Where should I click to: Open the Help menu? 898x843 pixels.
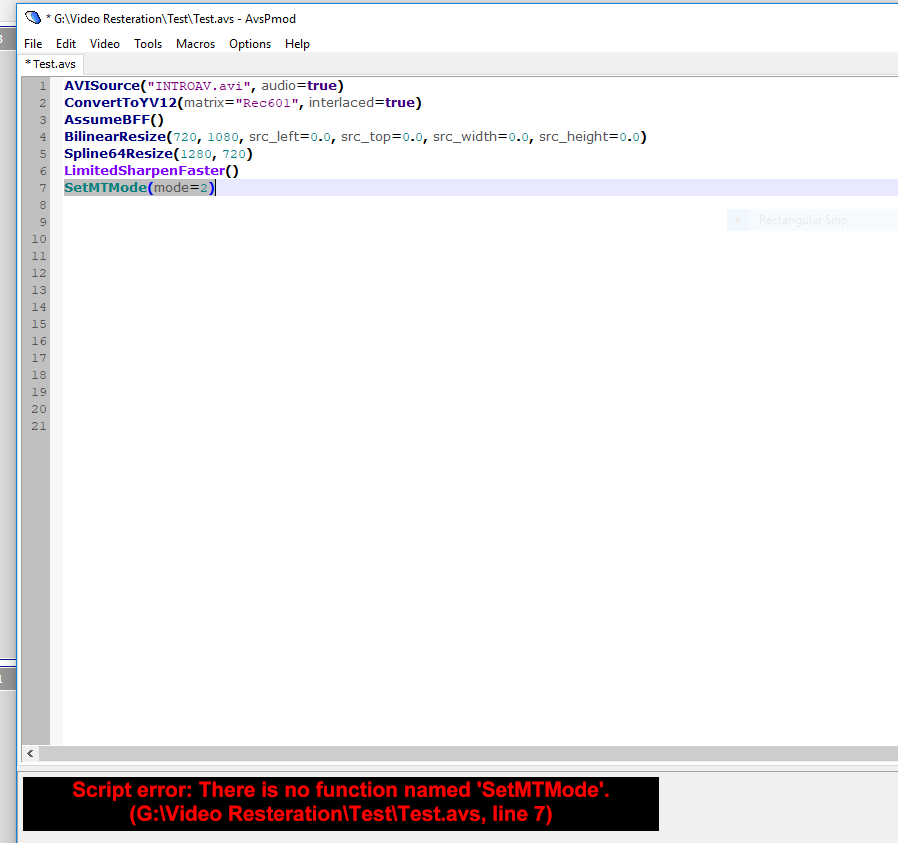click(297, 44)
